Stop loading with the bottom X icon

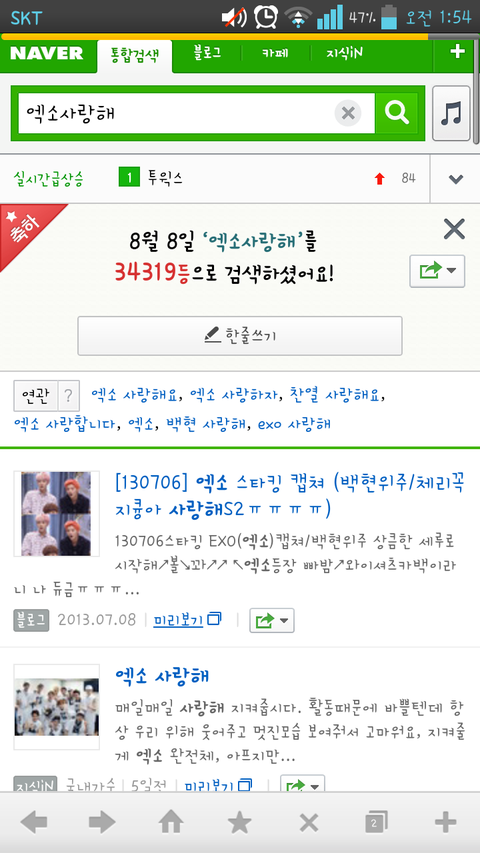(309, 822)
